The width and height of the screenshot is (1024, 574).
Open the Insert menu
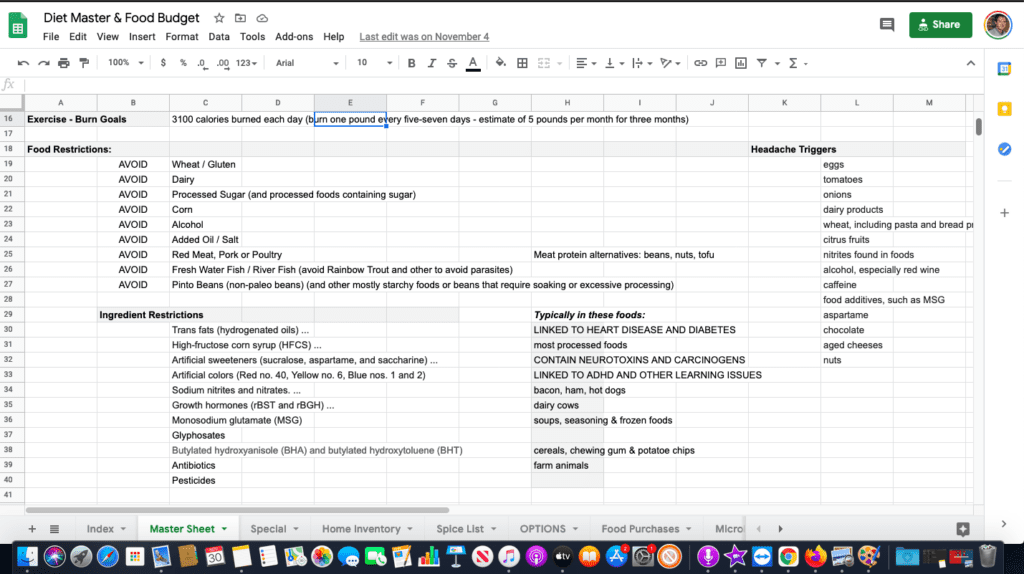(142, 37)
